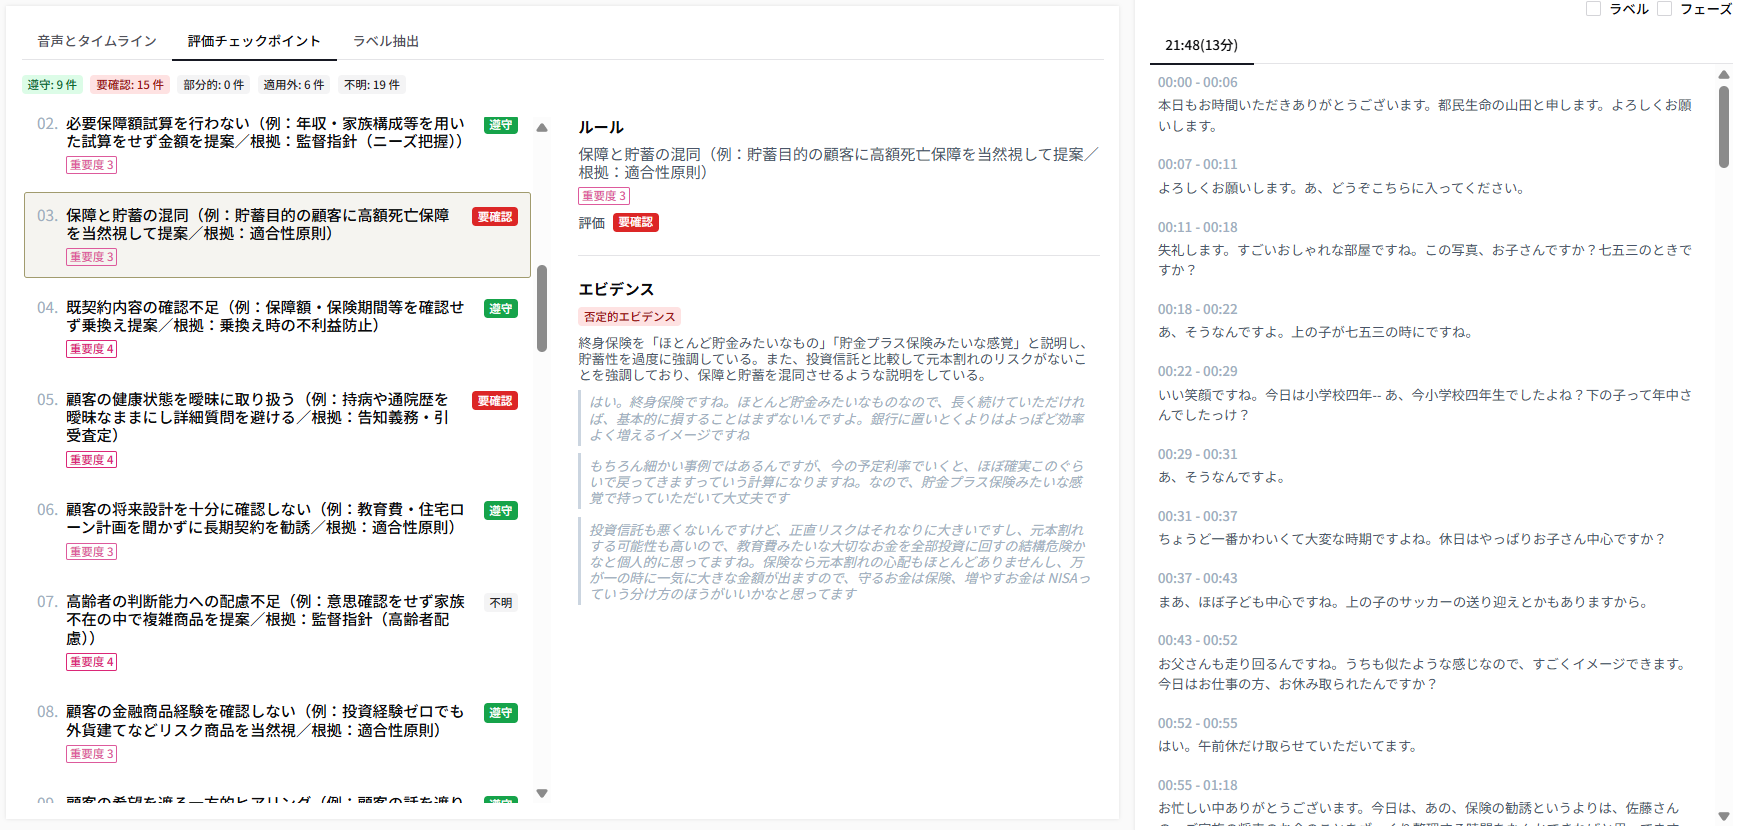Filter by 要確認: 15件 badge
The width and height of the screenshot is (1744, 830).
coord(130,85)
